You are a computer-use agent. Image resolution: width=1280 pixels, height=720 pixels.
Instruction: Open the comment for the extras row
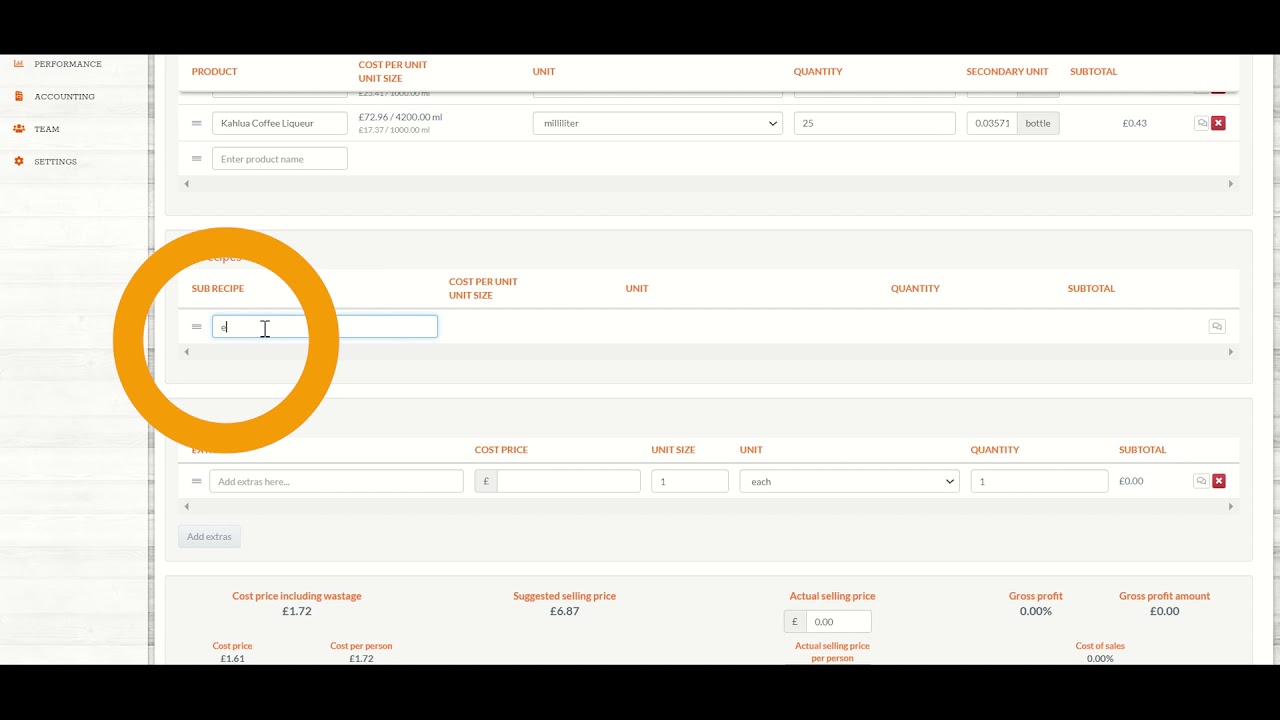(1201, 481)
